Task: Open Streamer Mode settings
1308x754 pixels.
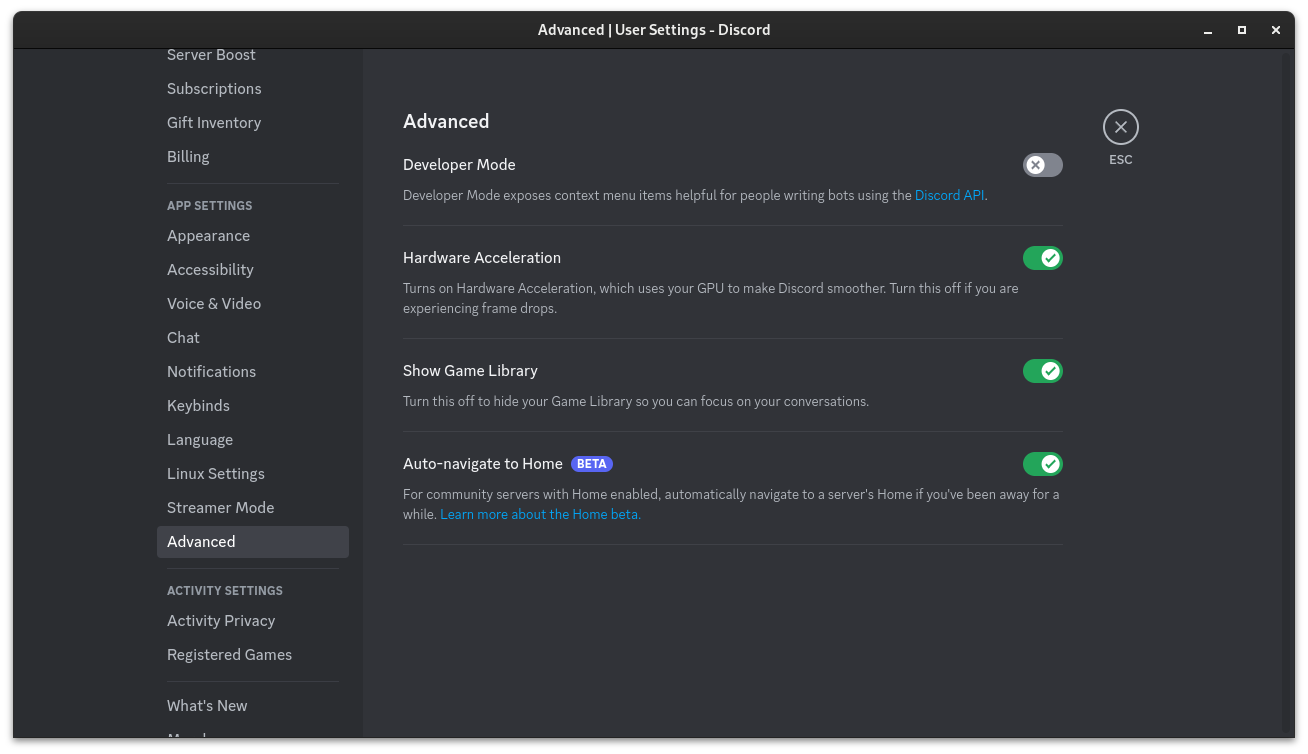Action: [x=220, y=507]
